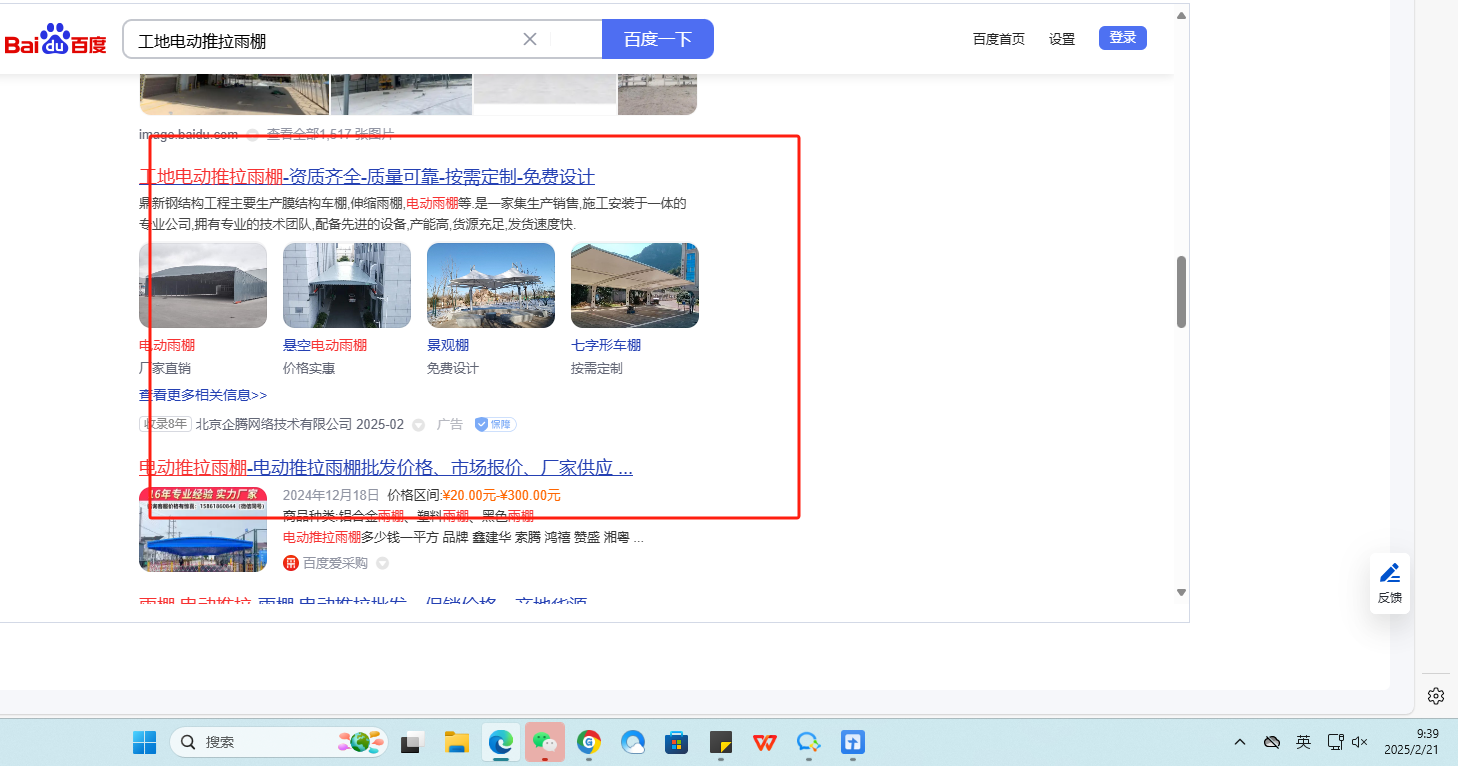Open the 百度首页 link
Viewport: 1458px width, 766px height.
pos(998,39)
